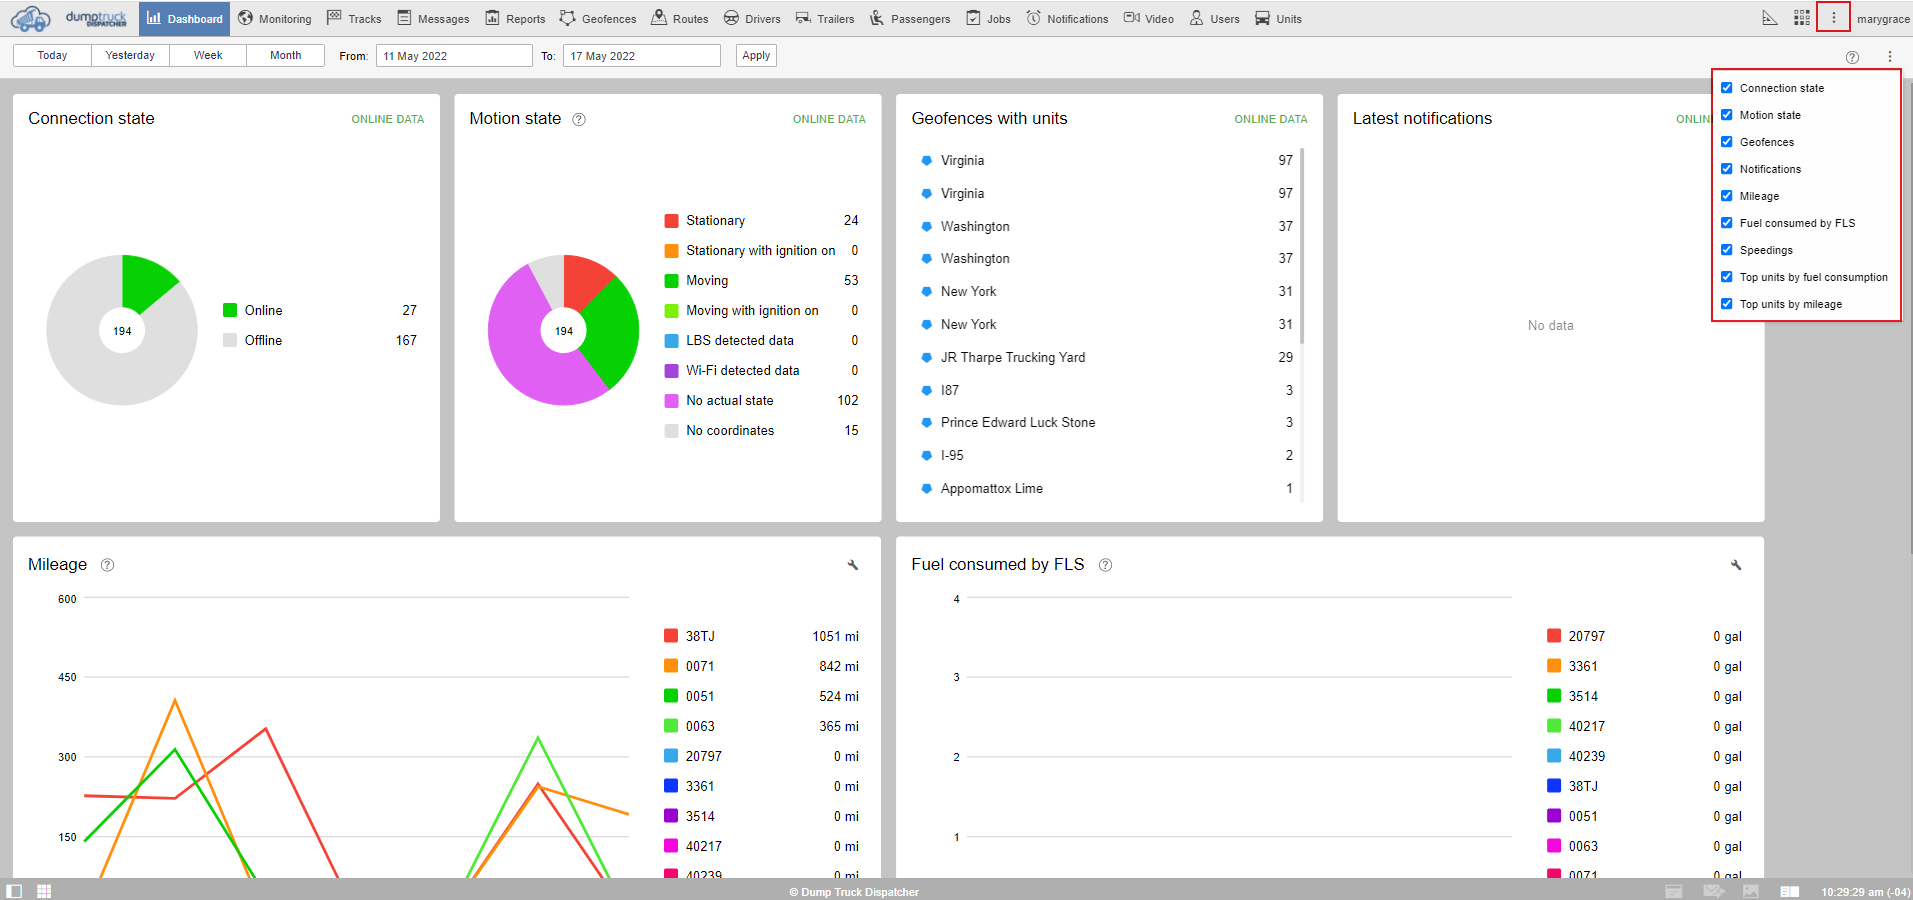Open the apps grid icon in top bar
This screenshot has width=1913, height=900.
[1802, 18]
